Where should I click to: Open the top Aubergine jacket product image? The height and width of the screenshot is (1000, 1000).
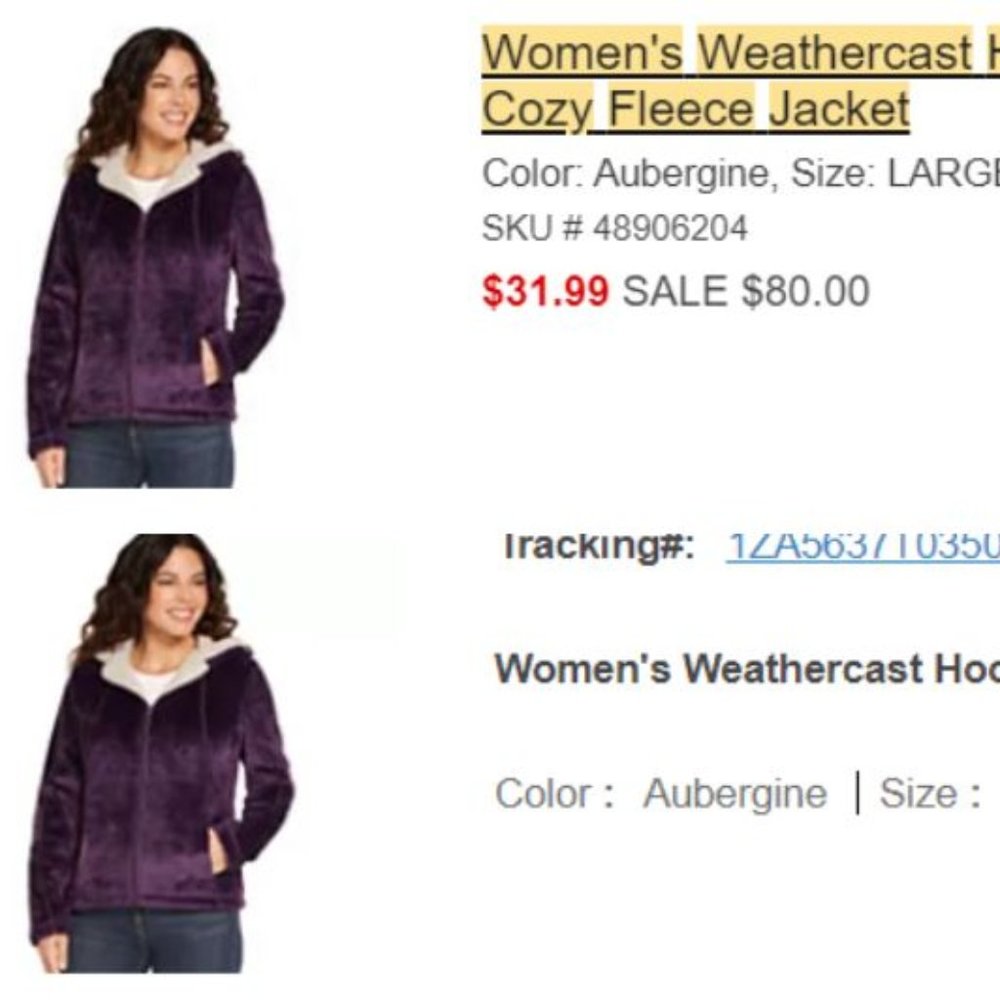point(156,257)
